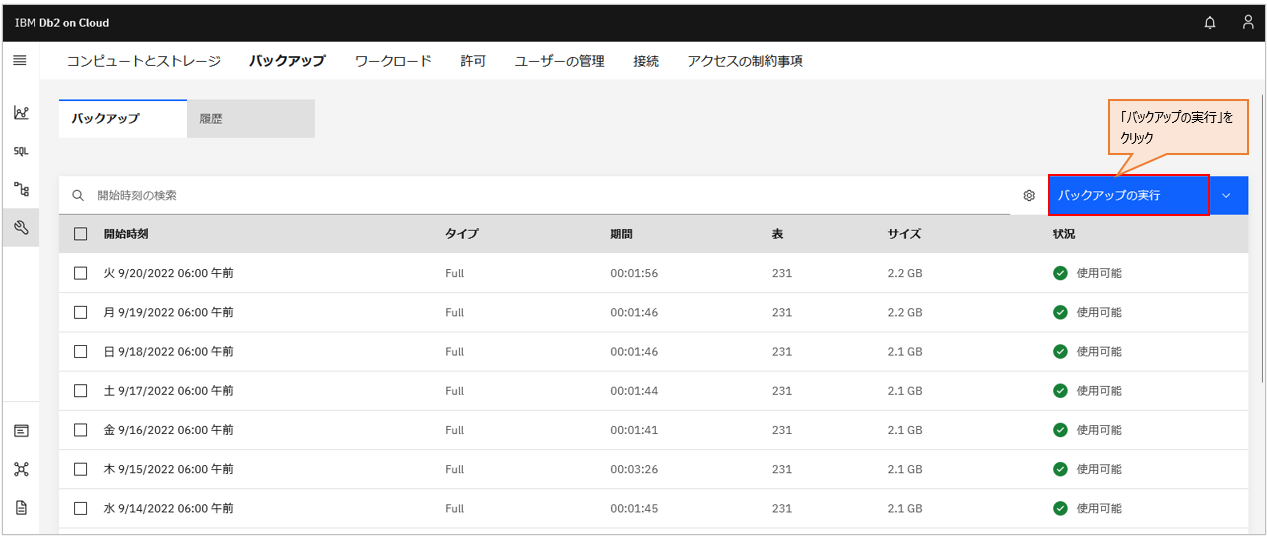Toggle the select-all header checkbox
The height and width of the screenshot is (537, 1267).
click(81, 234)
